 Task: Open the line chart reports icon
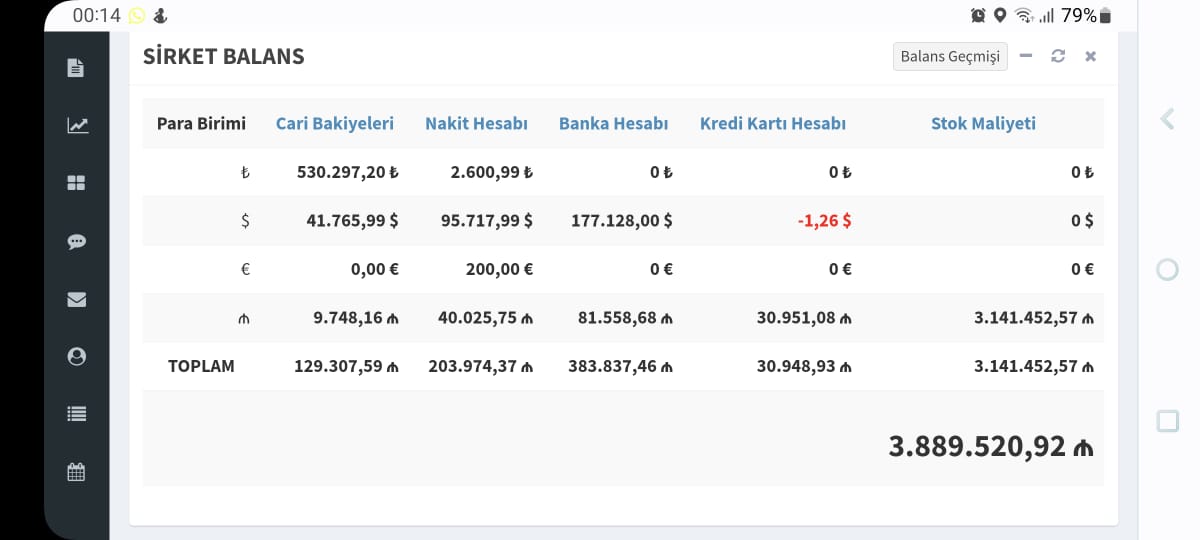(76, 126)
